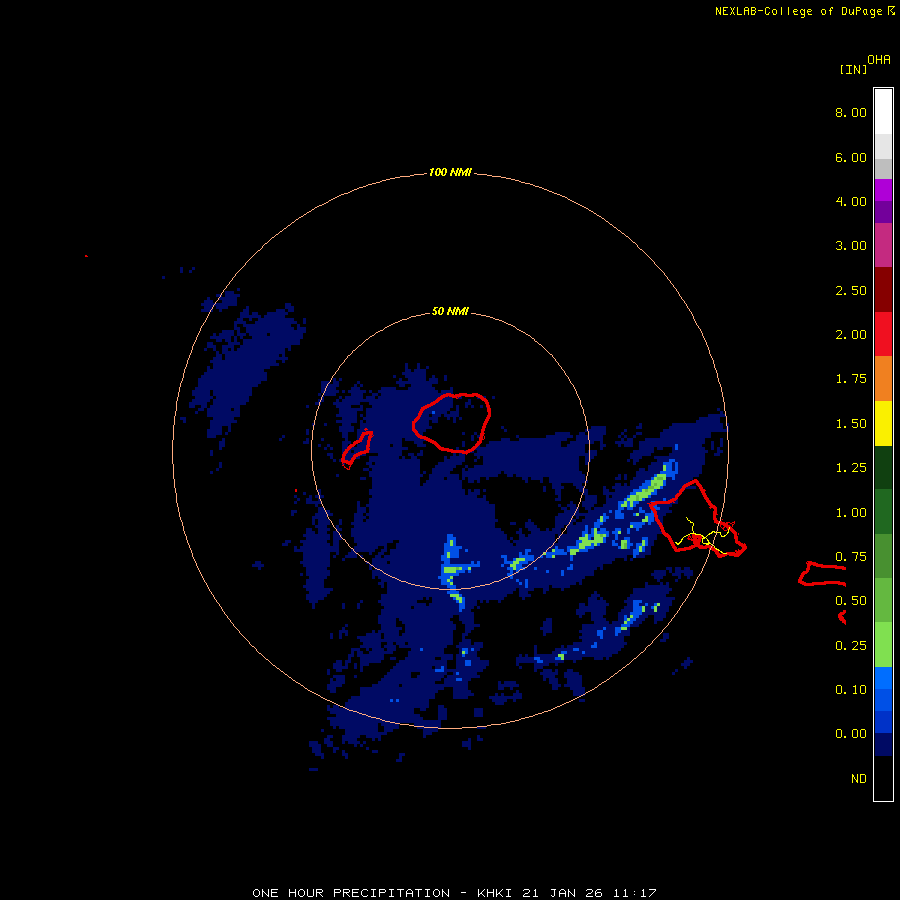
Task: Click the [IN] units label
Action: [853, 69]
